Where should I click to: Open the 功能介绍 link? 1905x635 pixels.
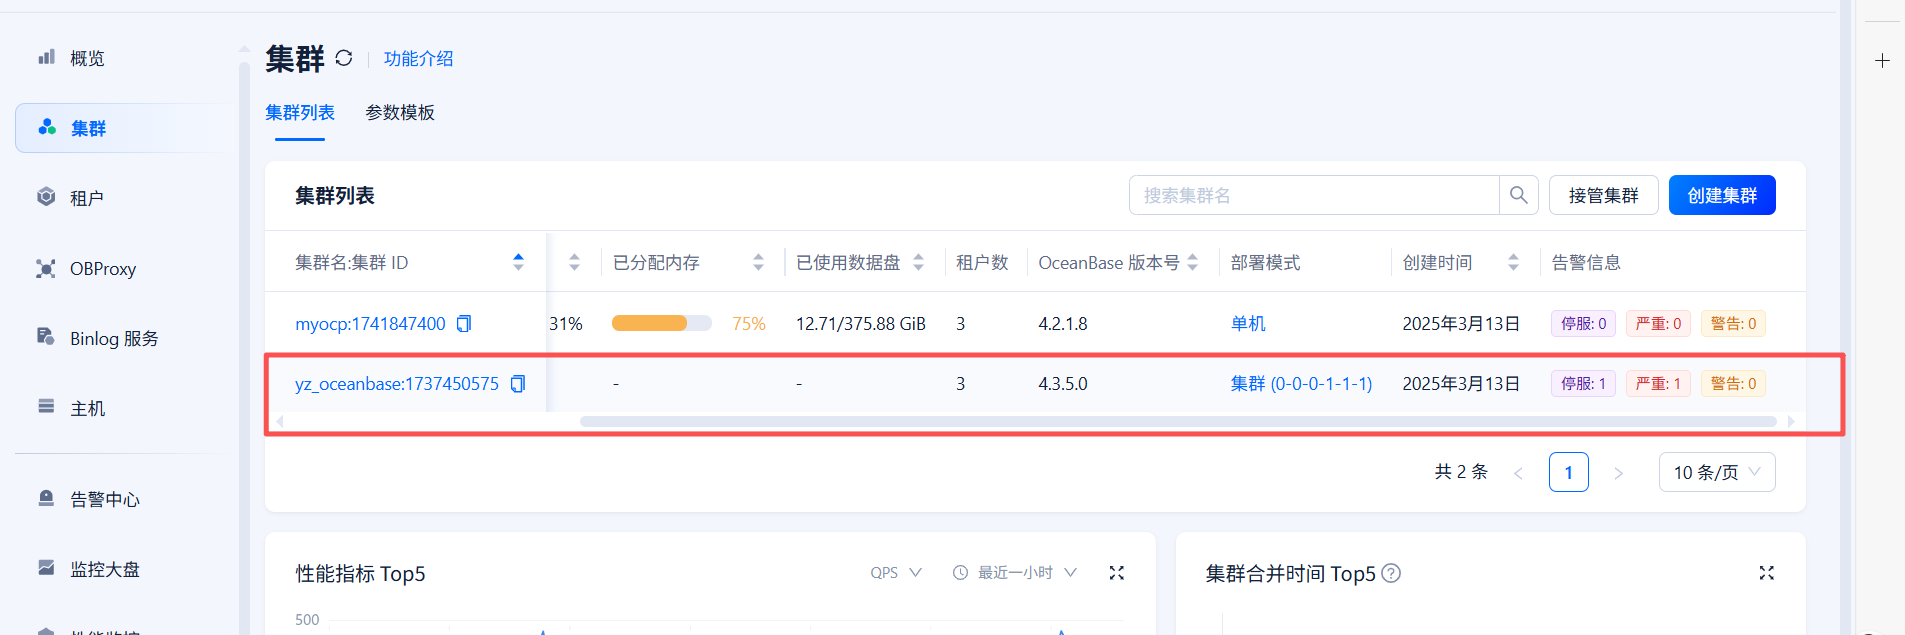pos(418,59)
